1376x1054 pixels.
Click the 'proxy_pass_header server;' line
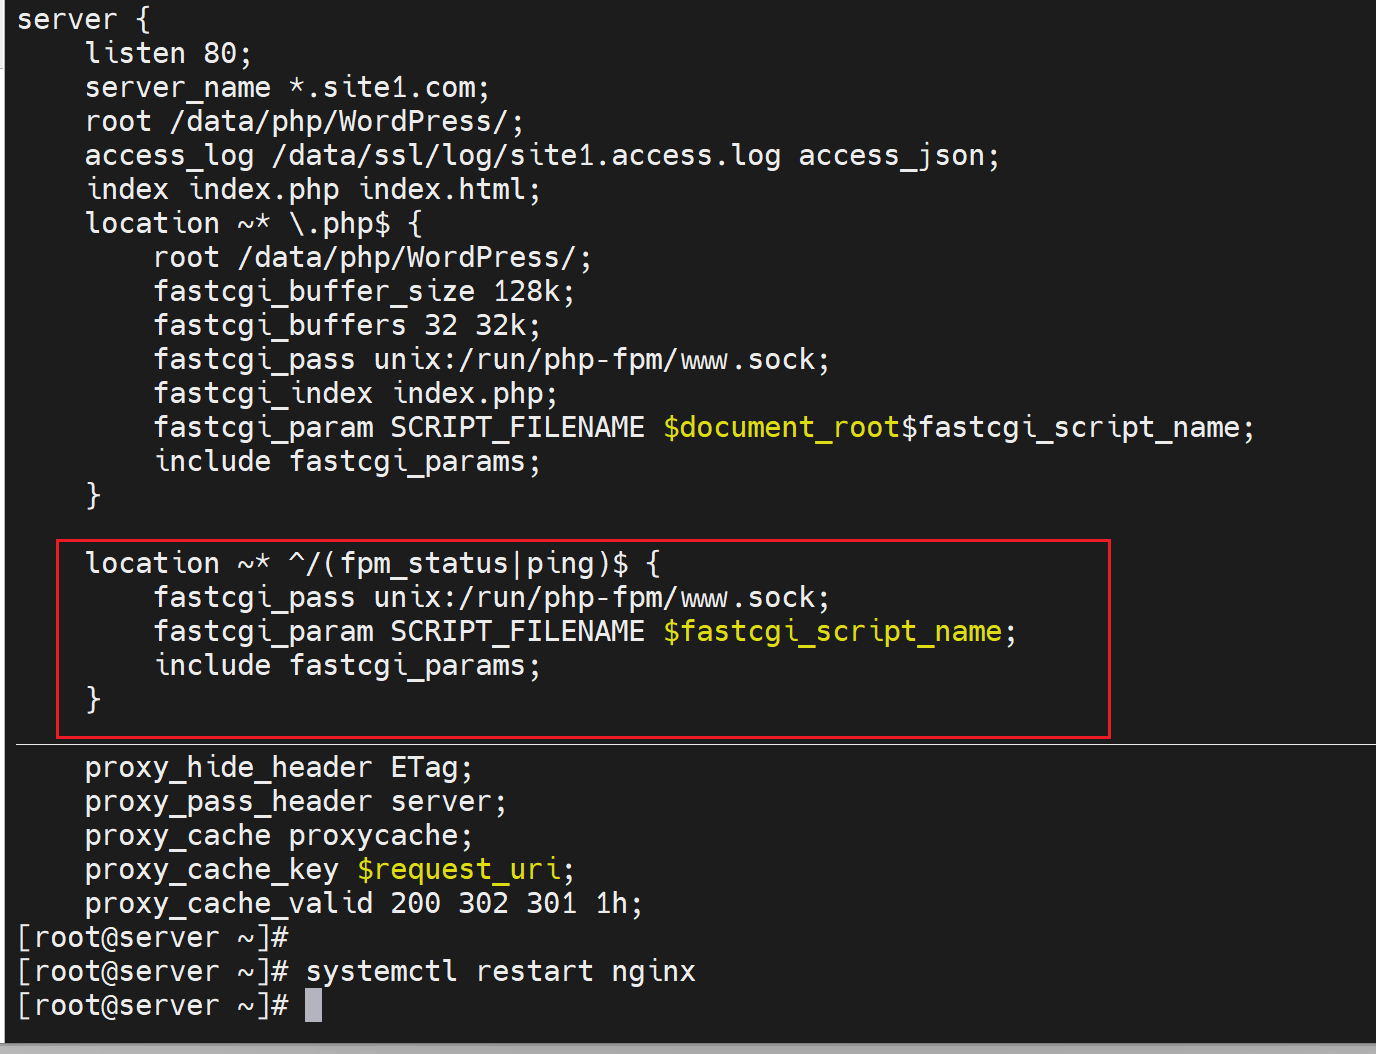tap(295, 801)
